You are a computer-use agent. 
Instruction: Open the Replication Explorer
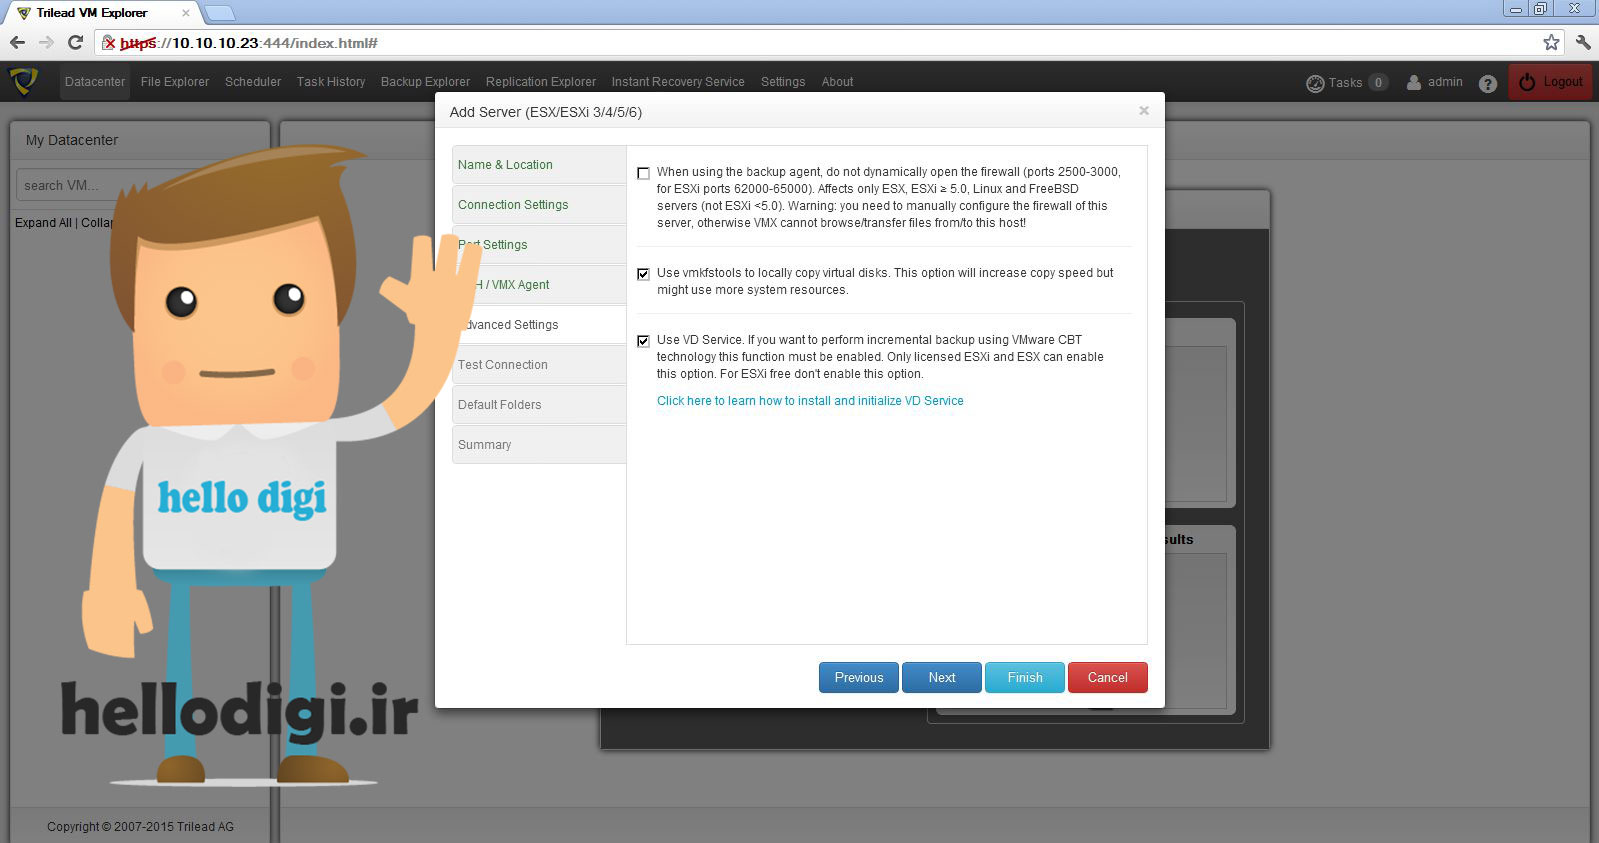(x=541, y=82)
